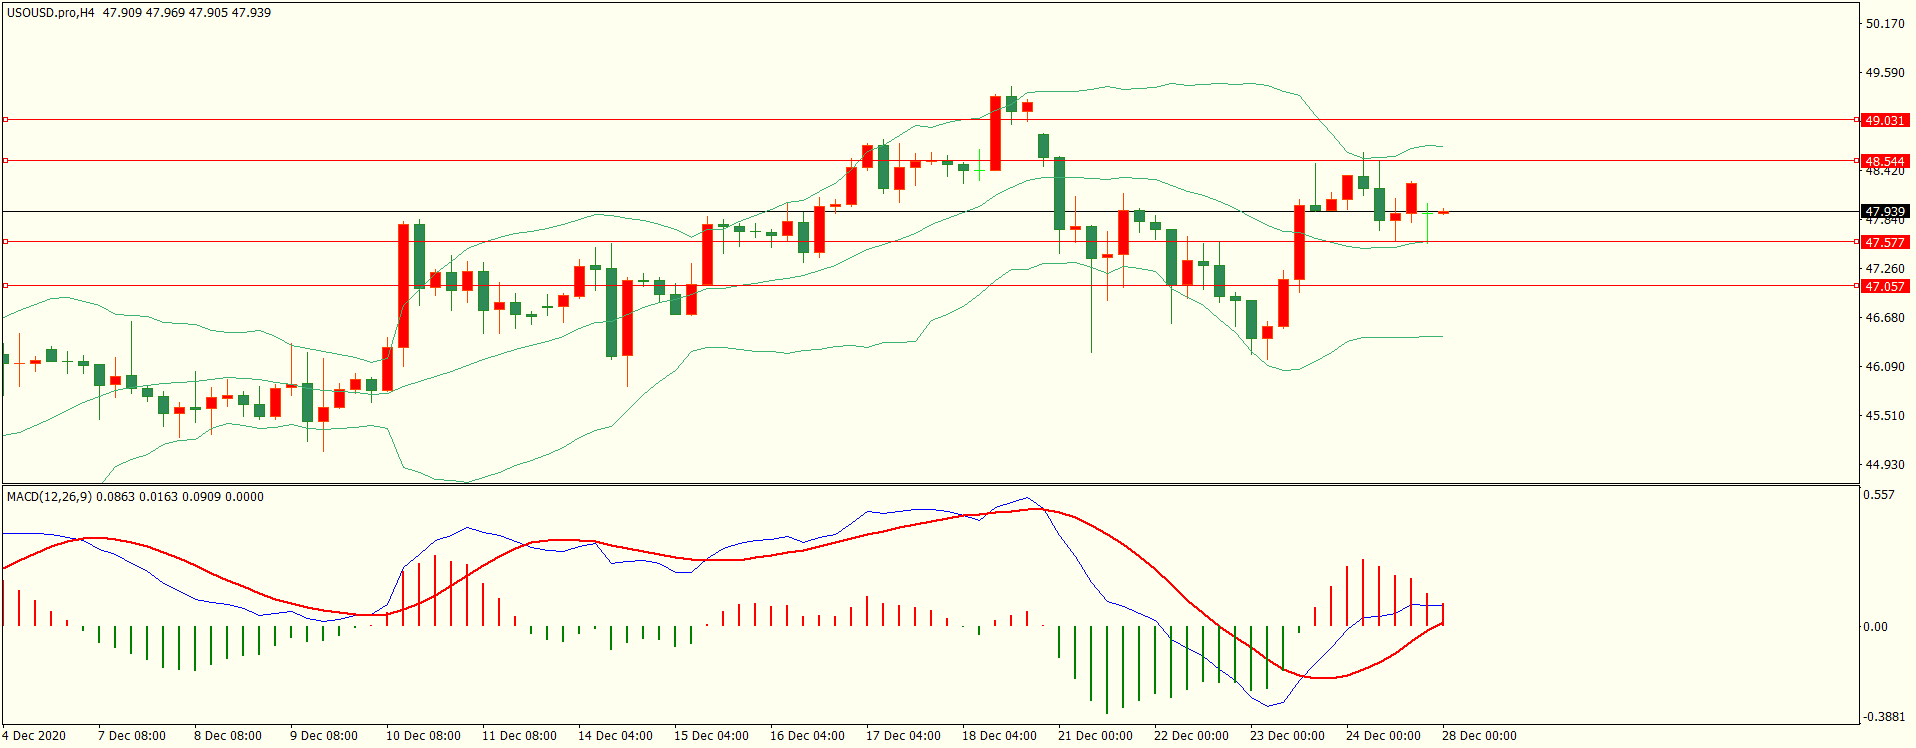
Task: Click left-edge handle of red 48.544 line
Action: [5, 160]
